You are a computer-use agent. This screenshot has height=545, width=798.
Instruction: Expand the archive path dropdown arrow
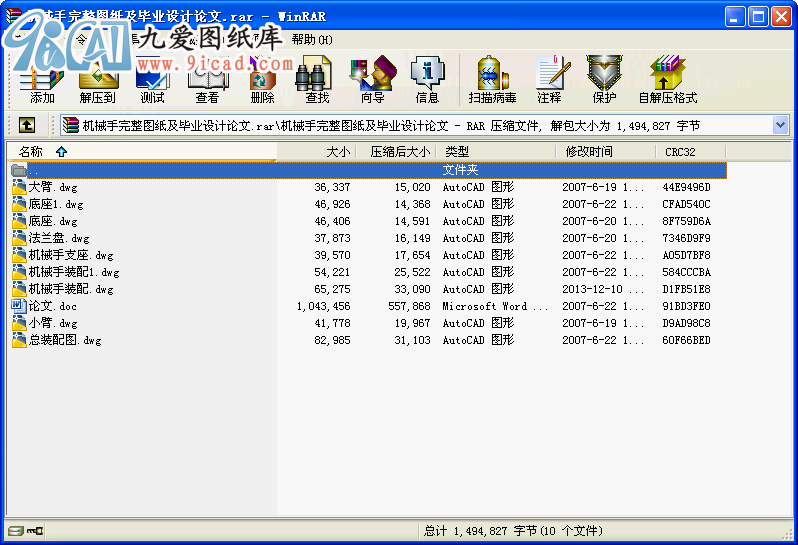tap(781, 125)
